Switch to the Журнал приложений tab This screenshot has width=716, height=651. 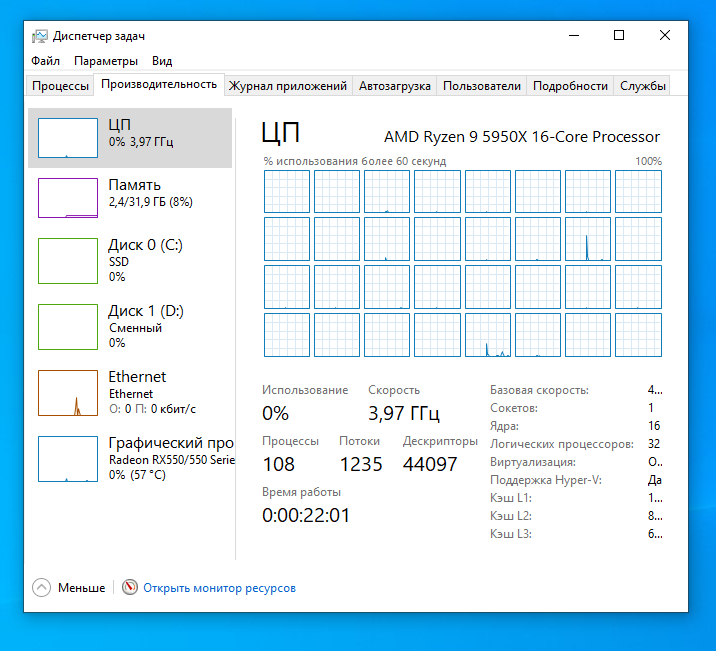pyautogui.click(x=288, y=86)
